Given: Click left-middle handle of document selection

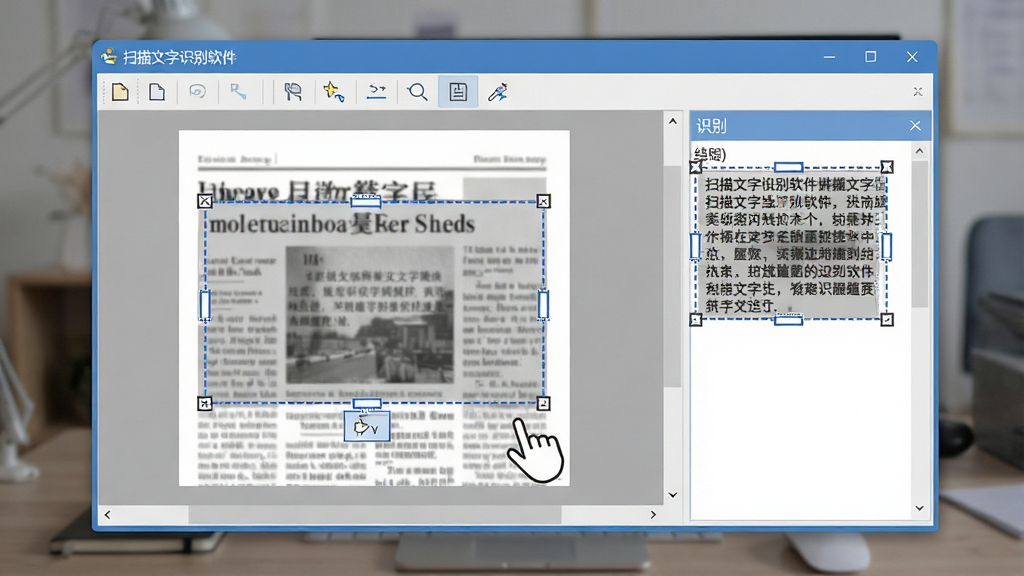Looking at the screenshot, I should coord(205,305).
